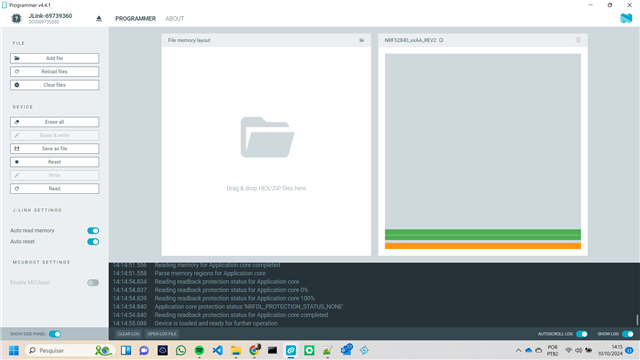Click the JLink device chip icon
The width and height of the screenshot is (640, 360).
click(16, 18)
